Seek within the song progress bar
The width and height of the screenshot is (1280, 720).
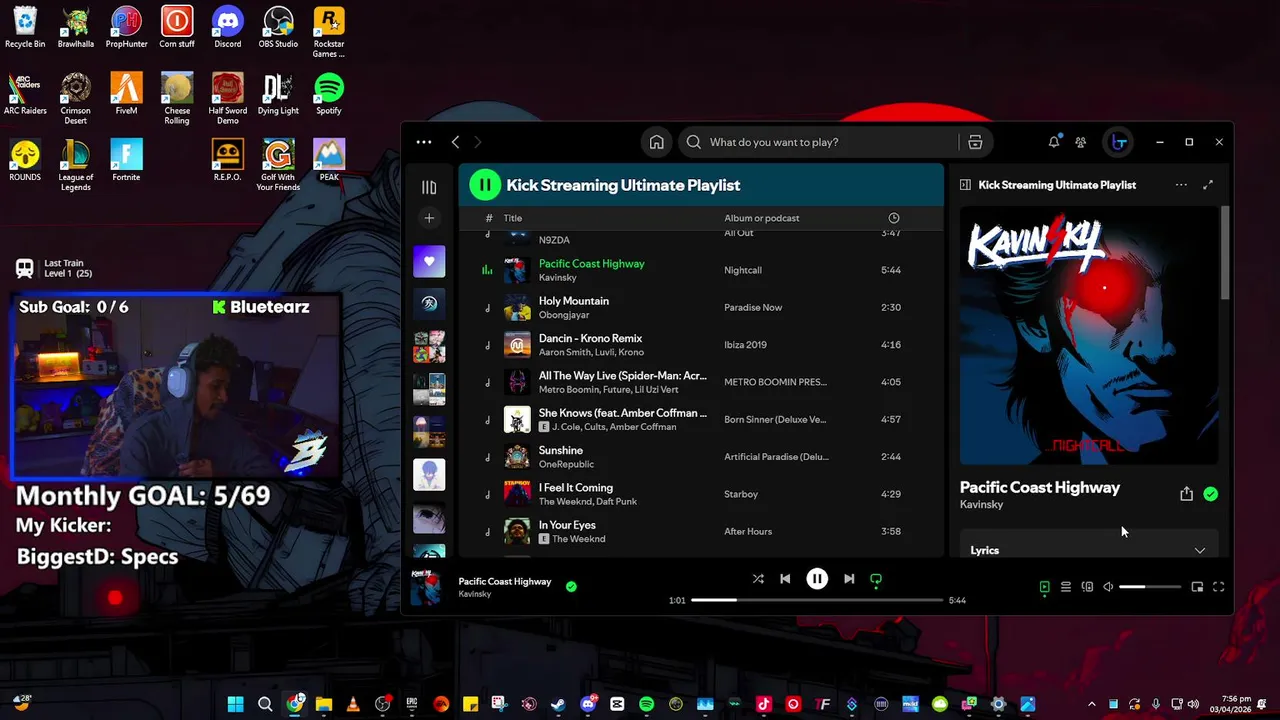pyautogui.click(x=817, y=600)
